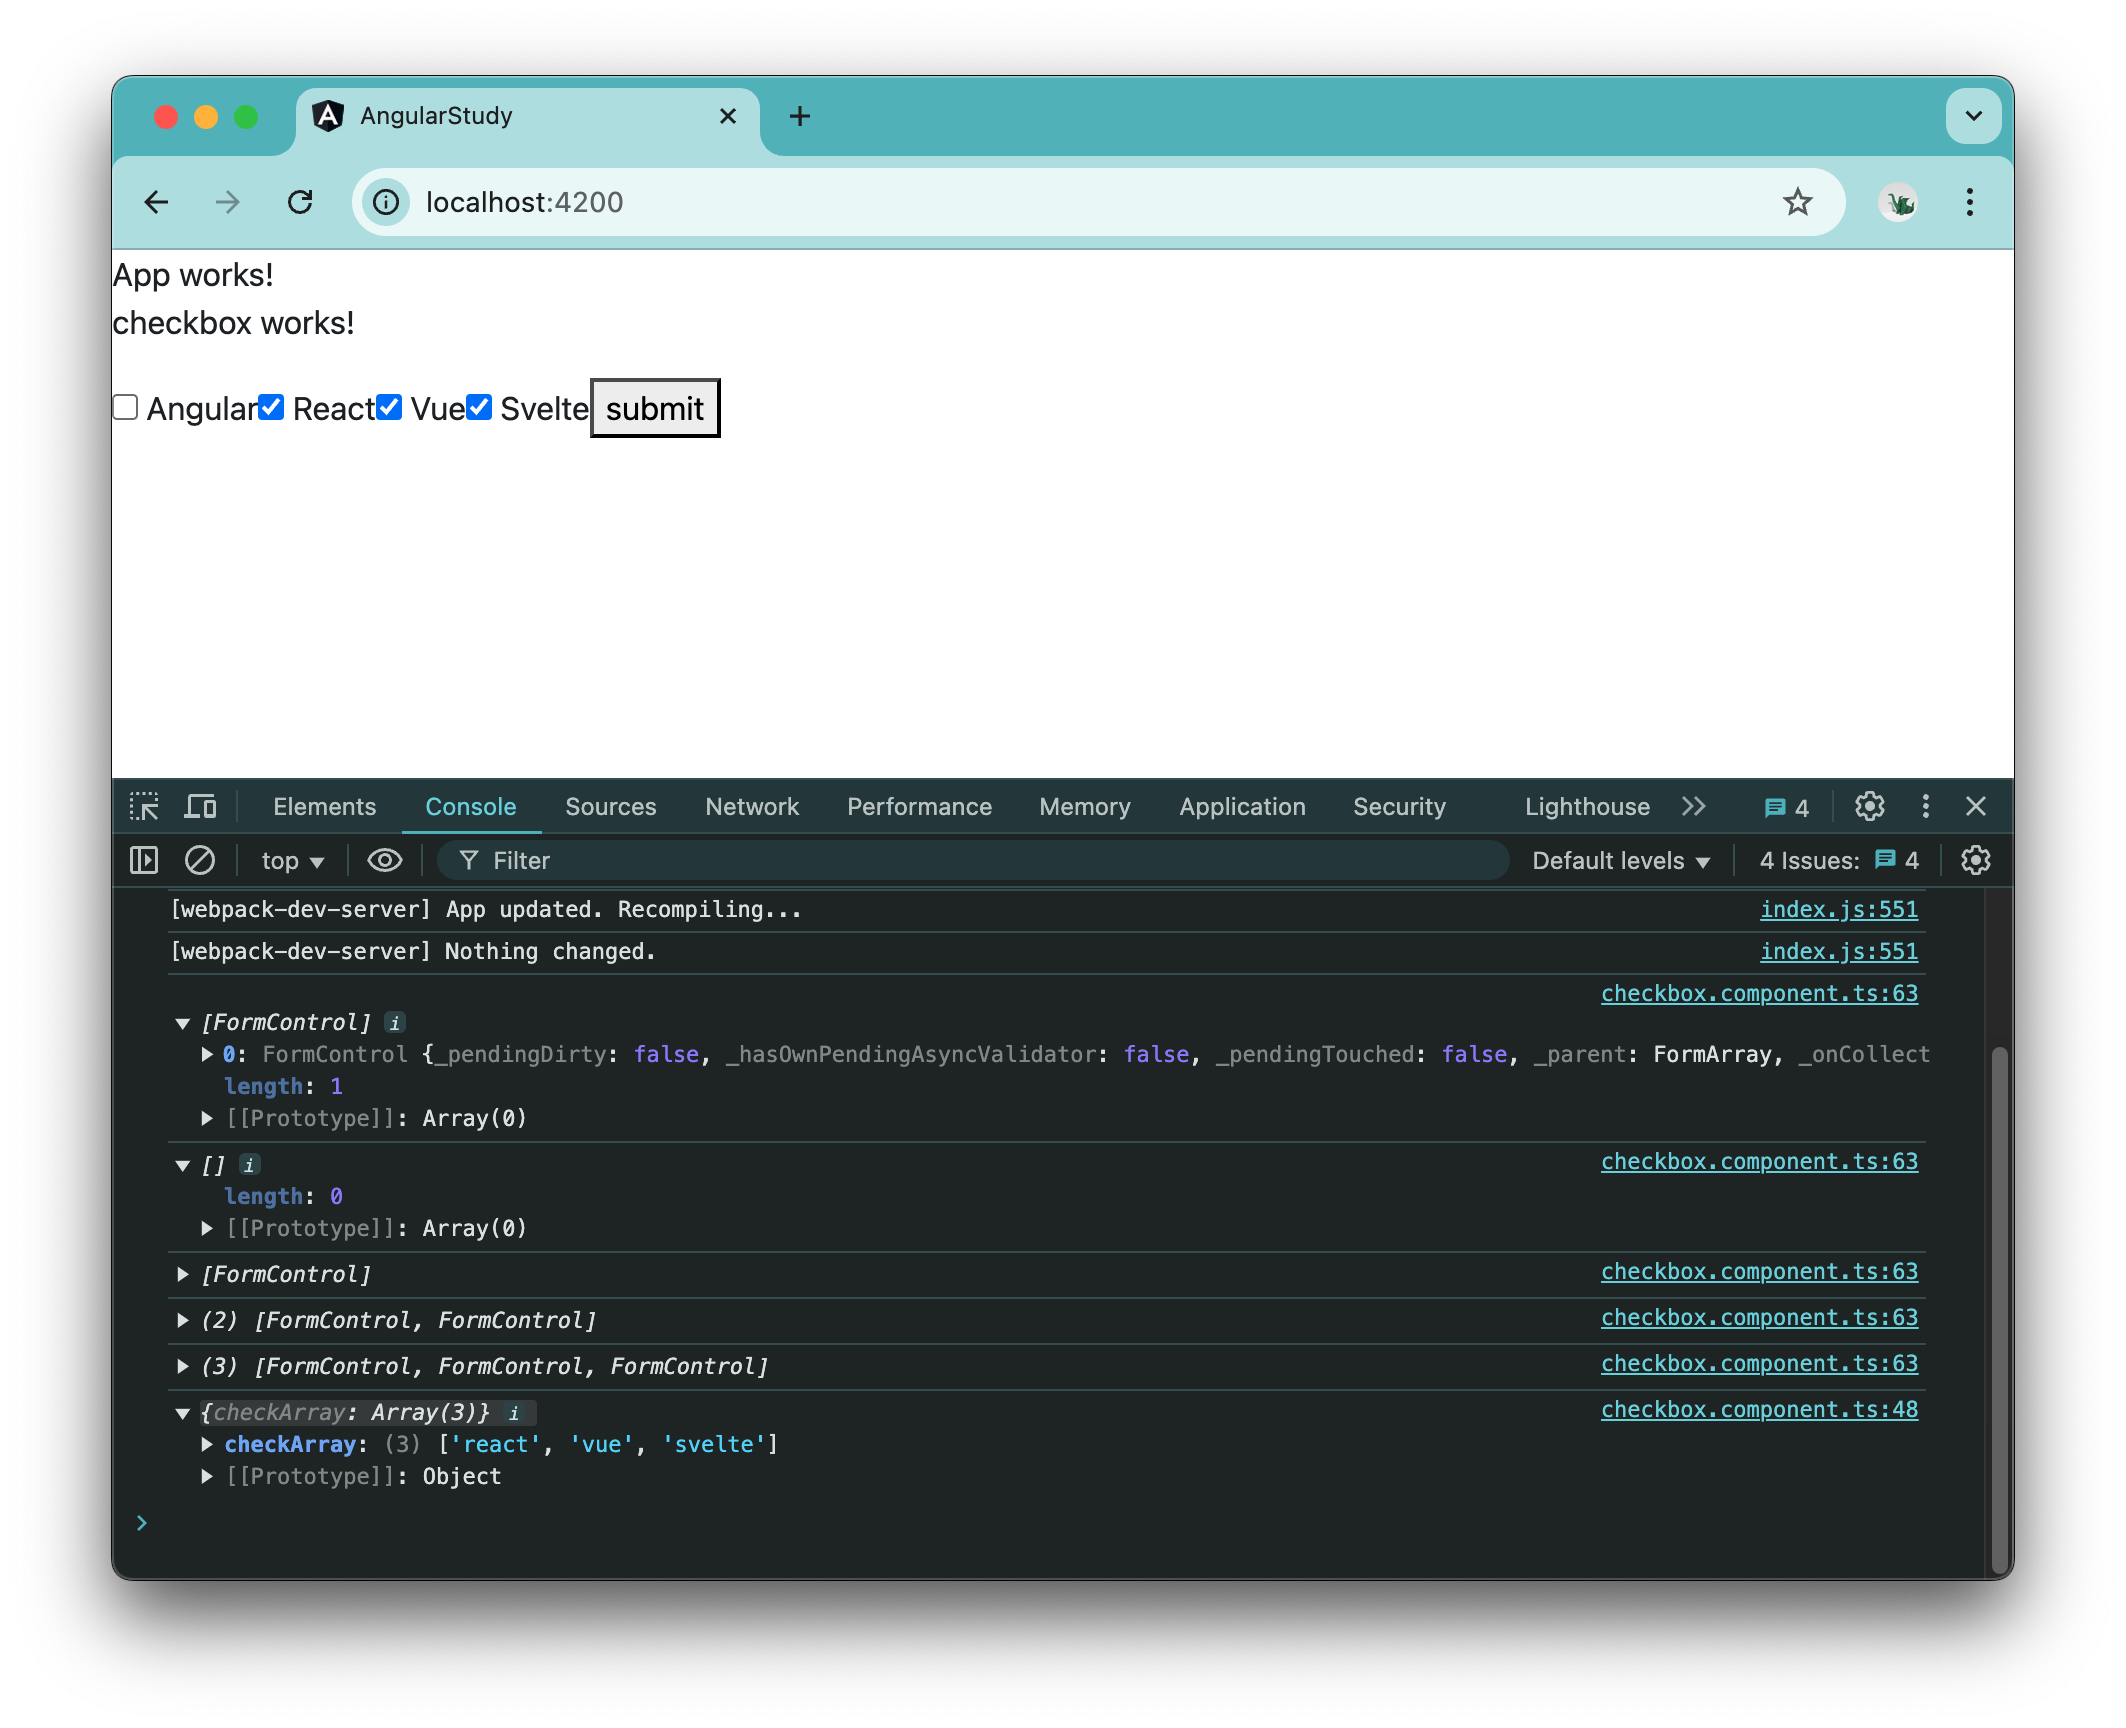Screen dimensions: 2126x1728
Task: Click the console input prompt
Action: (400, 1523)
